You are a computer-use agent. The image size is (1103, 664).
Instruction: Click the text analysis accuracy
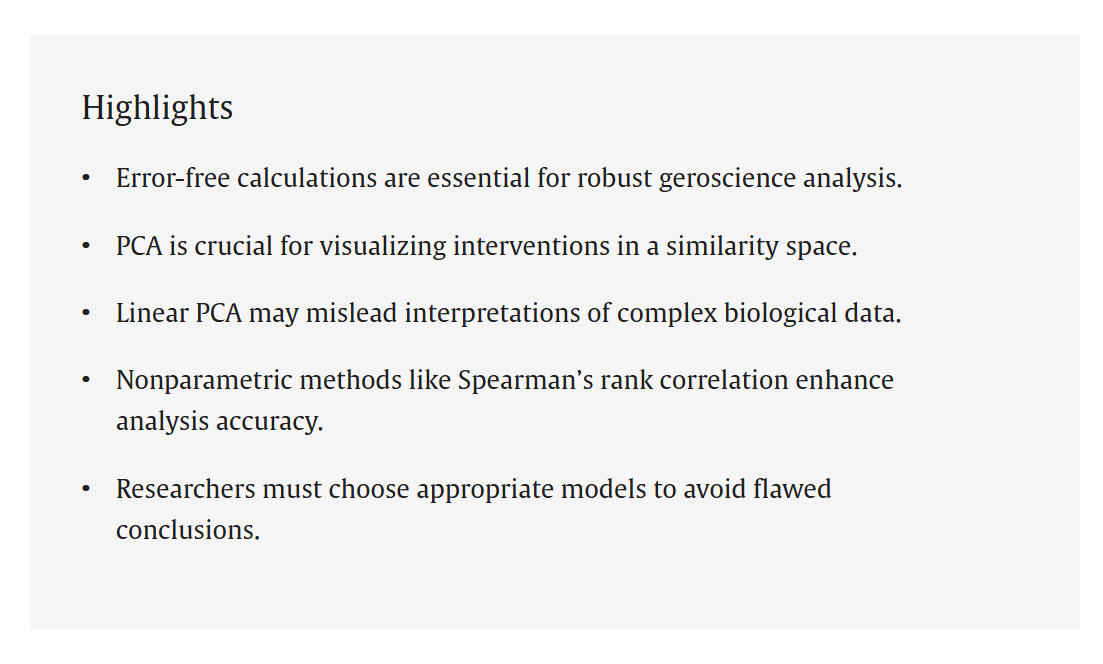219,421
